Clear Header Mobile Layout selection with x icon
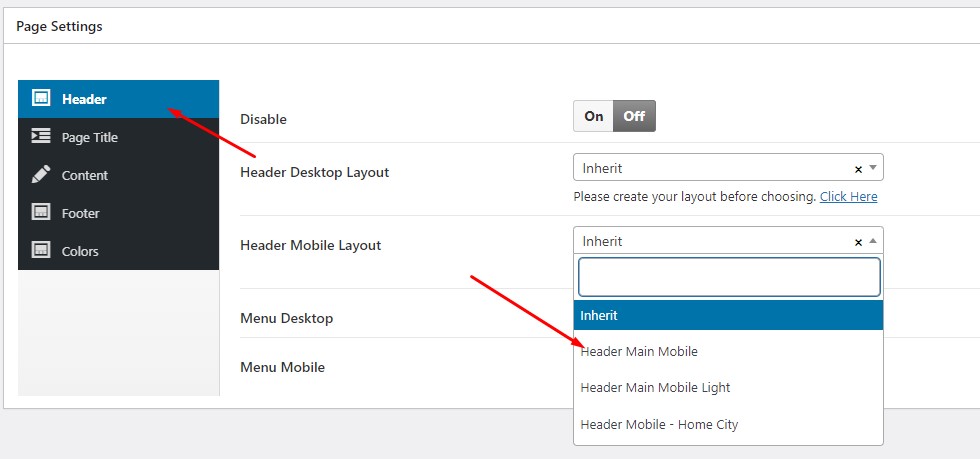This screenshot has width=980, height=459. [x=858, y=242]
